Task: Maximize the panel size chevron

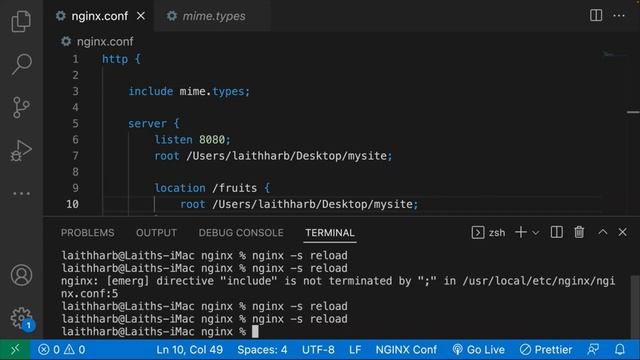Action: pos(602,232)
